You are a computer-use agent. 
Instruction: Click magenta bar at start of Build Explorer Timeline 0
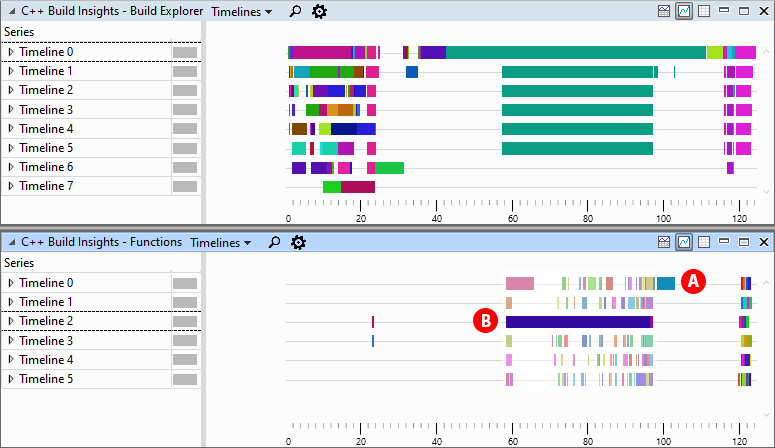(x=322, y=52)
